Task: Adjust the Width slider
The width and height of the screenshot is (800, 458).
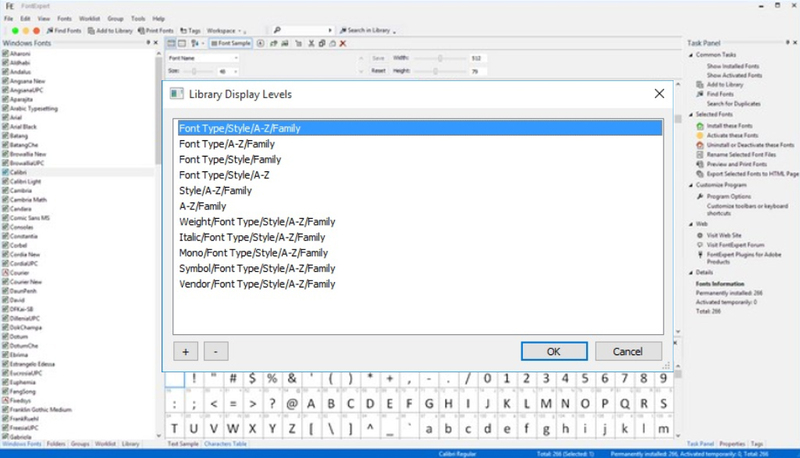Action: pos(440,58)
